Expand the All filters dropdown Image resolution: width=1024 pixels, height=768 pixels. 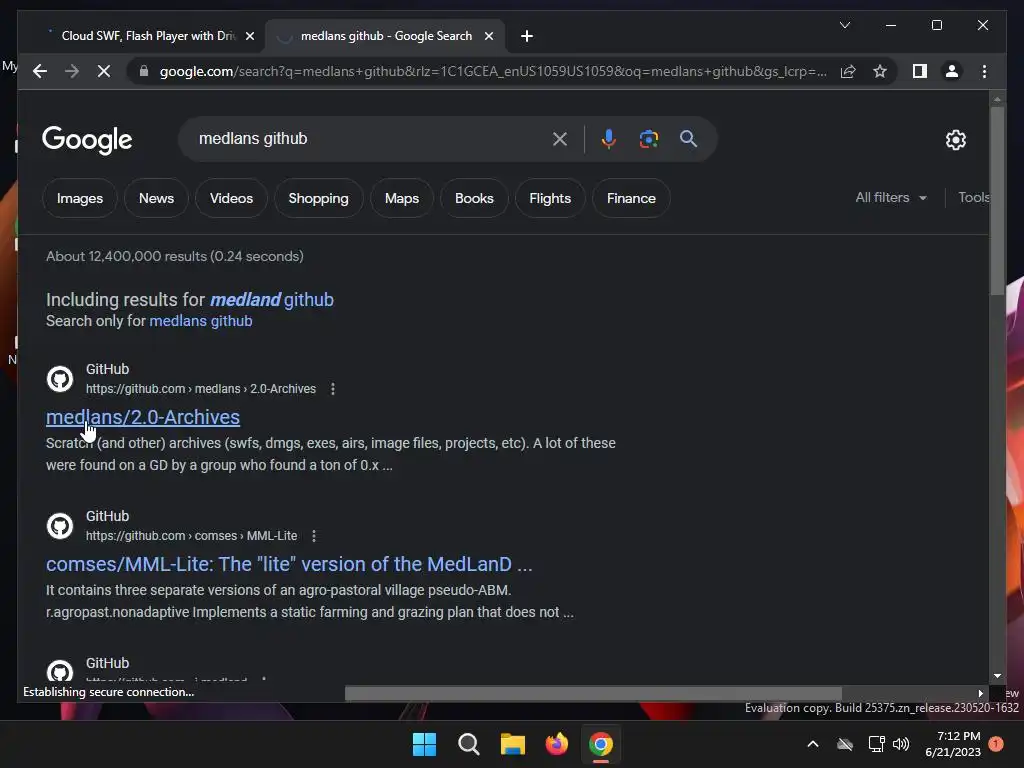click(891, 197)
